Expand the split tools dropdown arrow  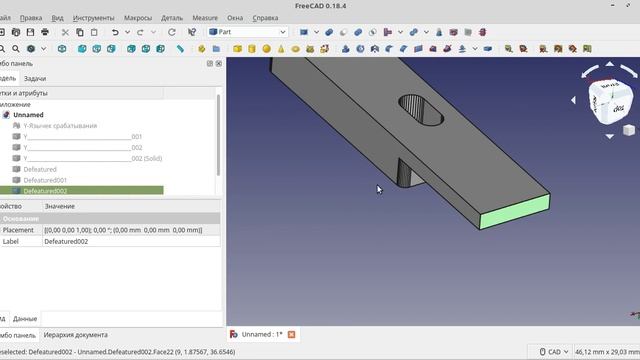point(426,32)
